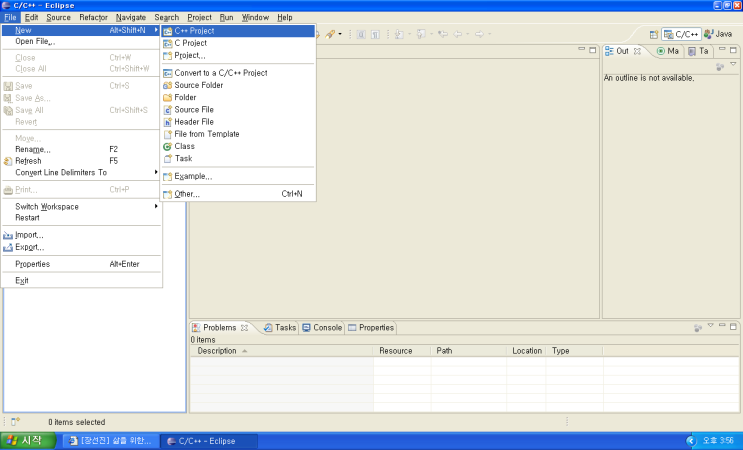
Task: Maximize the Outline view panel
Action: click(x=733, y=50)
